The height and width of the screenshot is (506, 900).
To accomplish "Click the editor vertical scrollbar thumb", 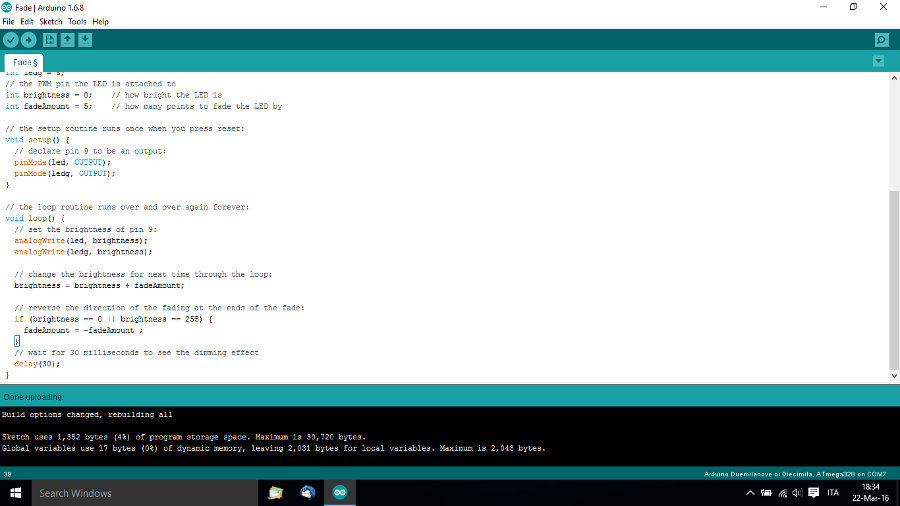I will (894, 281).
